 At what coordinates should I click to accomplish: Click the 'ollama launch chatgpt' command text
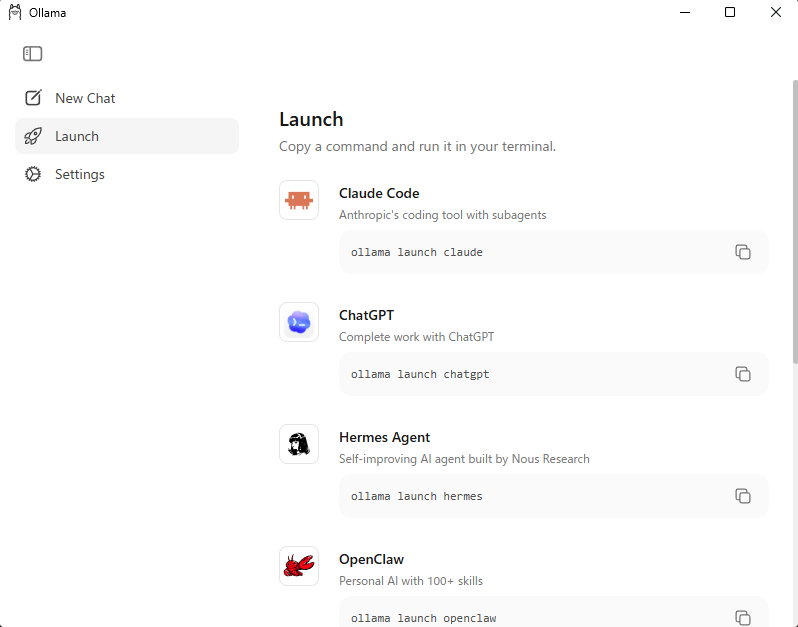(x=420, y=375)
